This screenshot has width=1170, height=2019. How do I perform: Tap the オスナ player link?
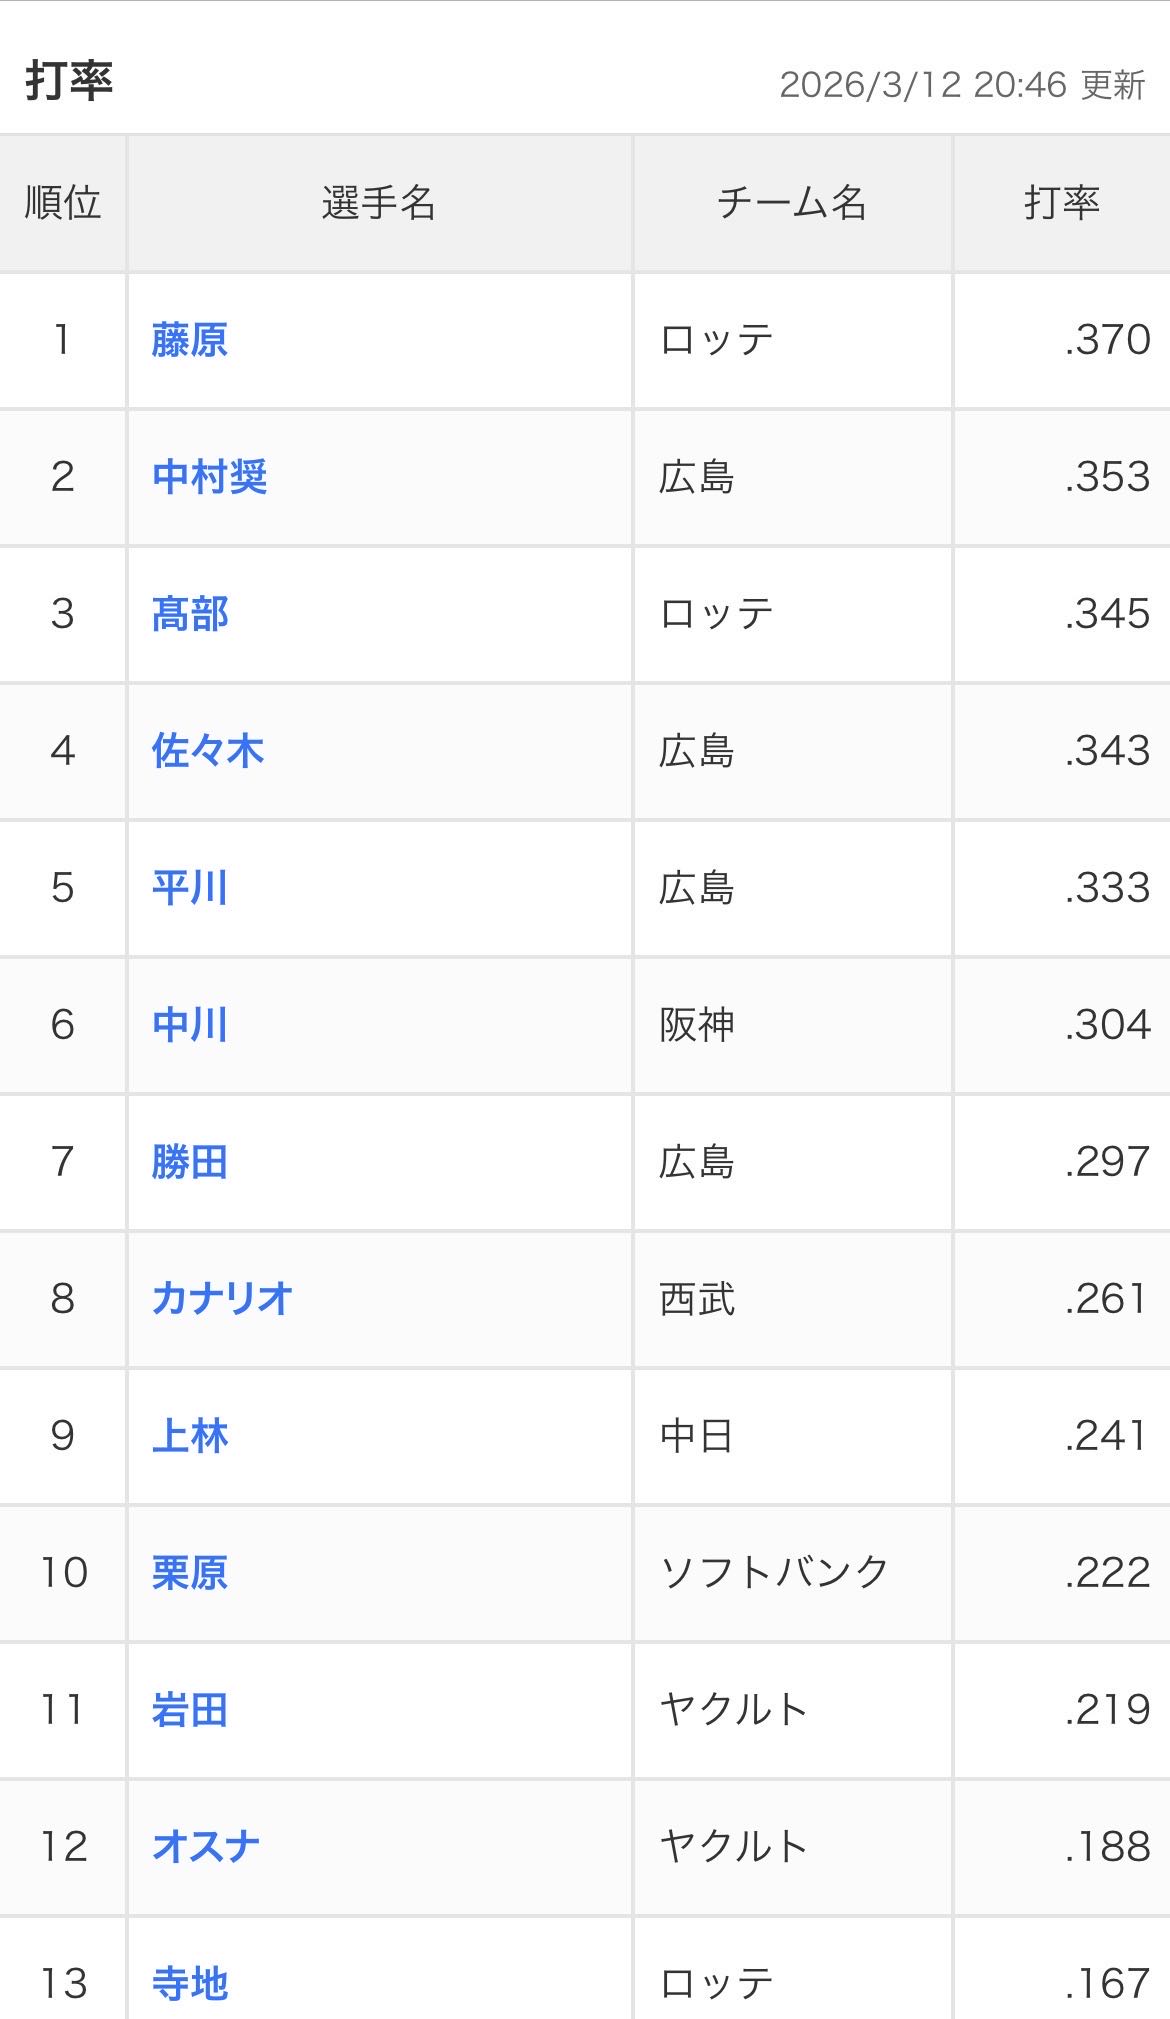click(205, 1847)
